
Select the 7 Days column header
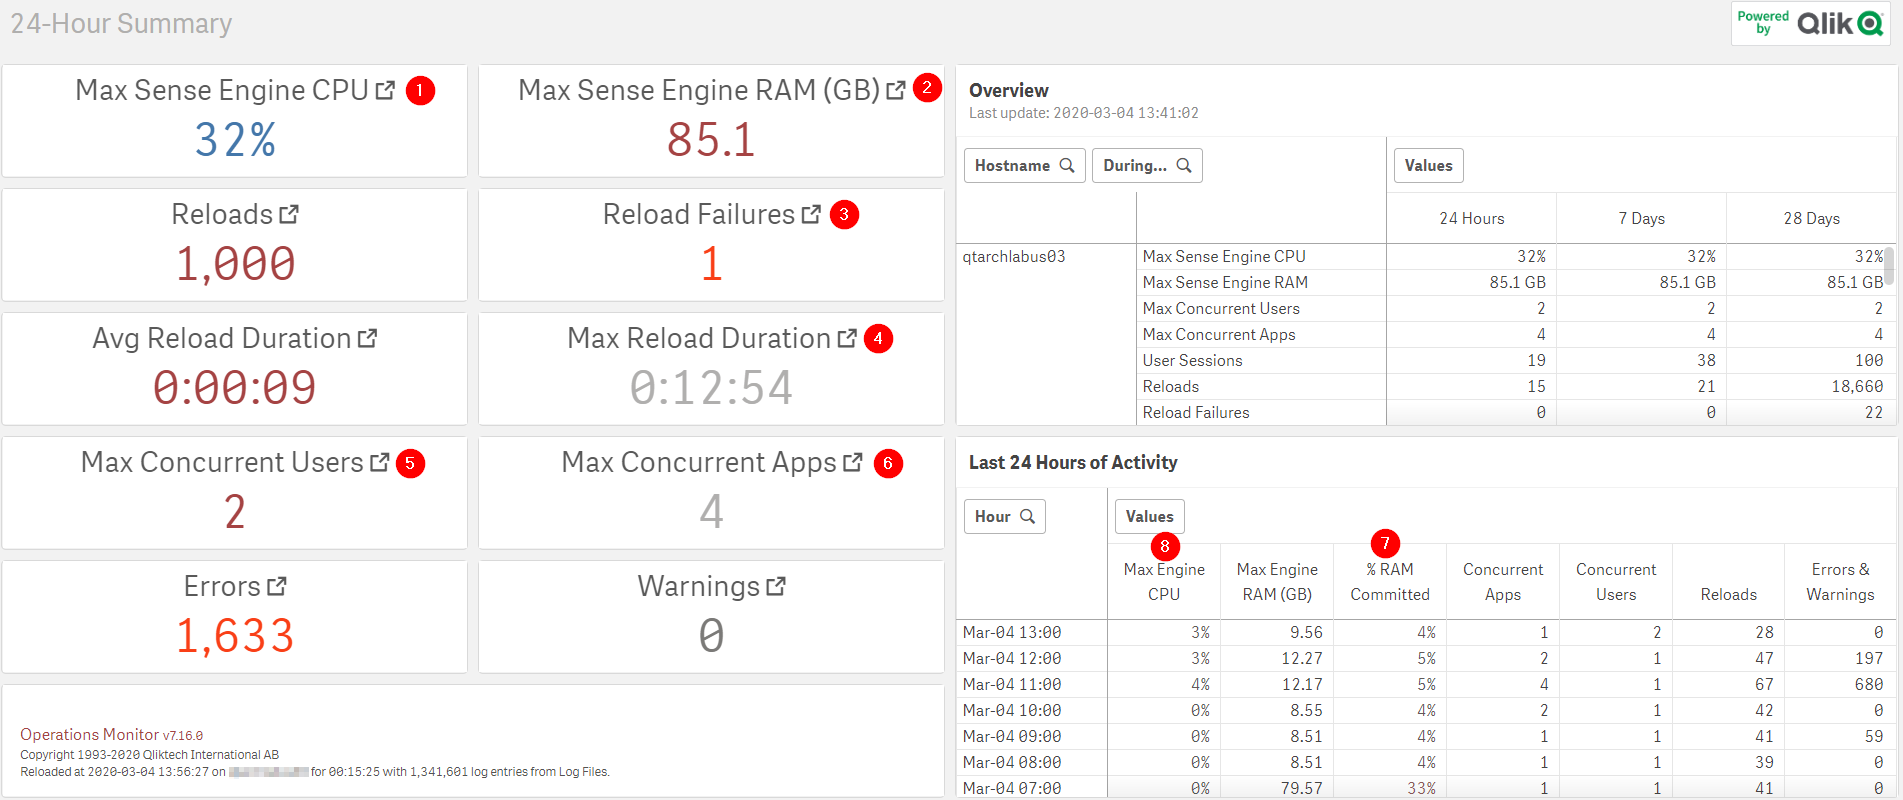[1641, 219]
